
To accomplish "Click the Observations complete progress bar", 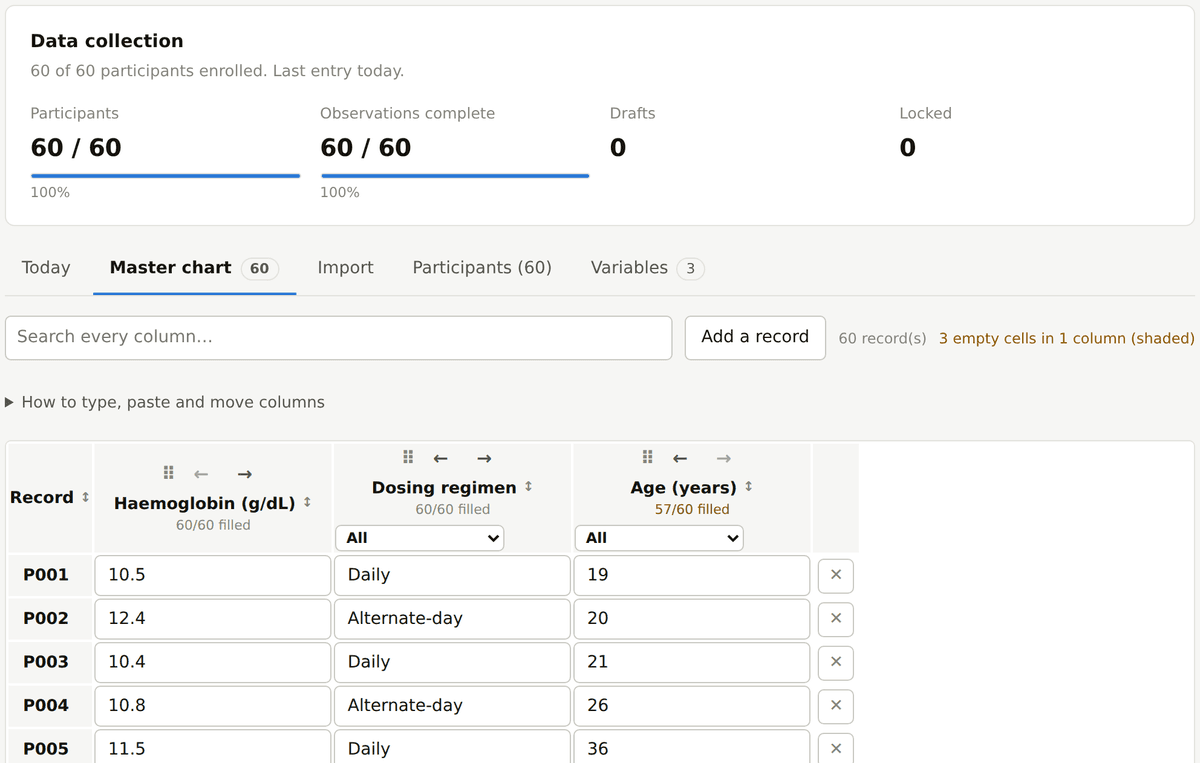I will (x=455, y=175).
